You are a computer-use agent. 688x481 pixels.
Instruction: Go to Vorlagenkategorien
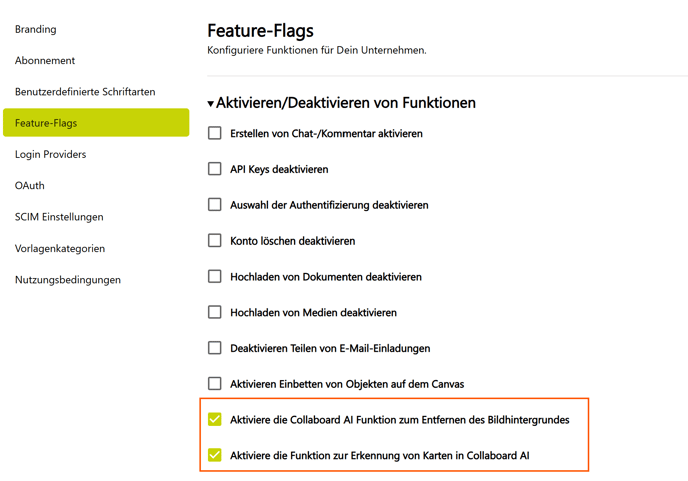[60, 249]
